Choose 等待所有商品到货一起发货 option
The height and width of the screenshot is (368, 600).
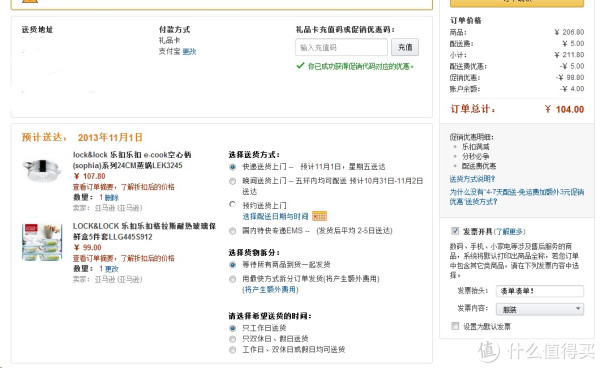point(232,265)
